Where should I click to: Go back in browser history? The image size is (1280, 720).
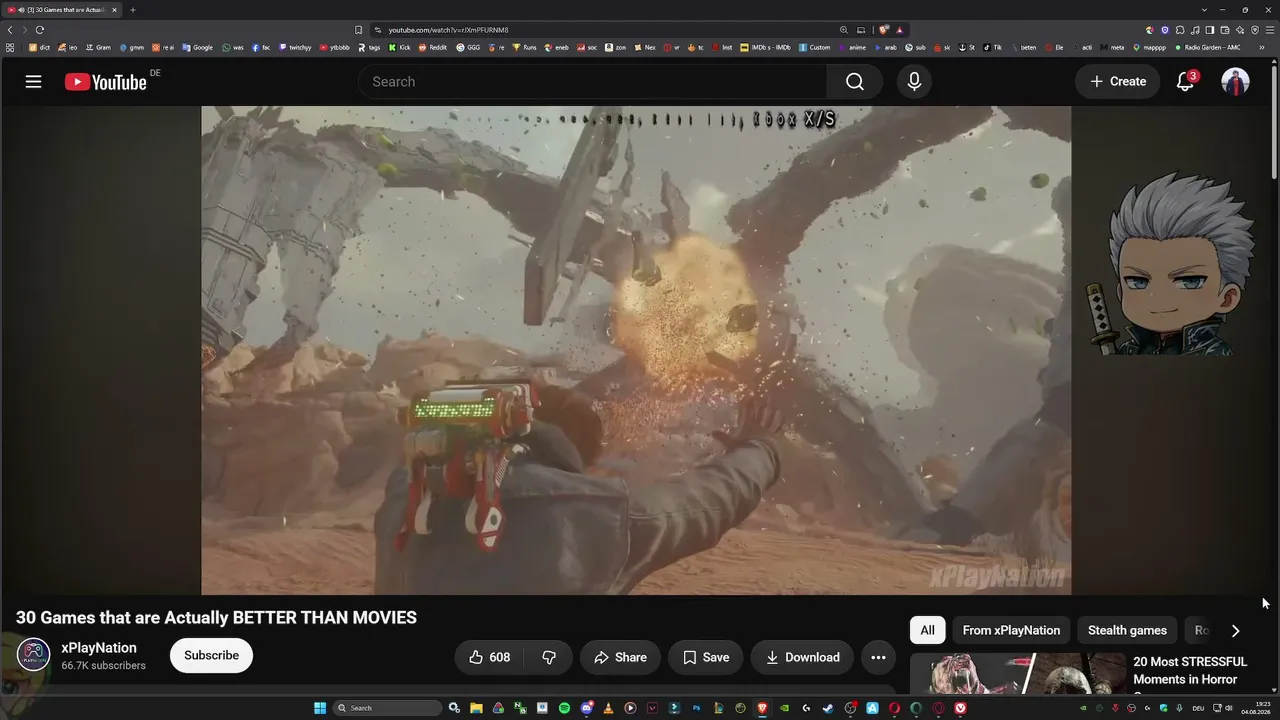[x=10, y=30]
